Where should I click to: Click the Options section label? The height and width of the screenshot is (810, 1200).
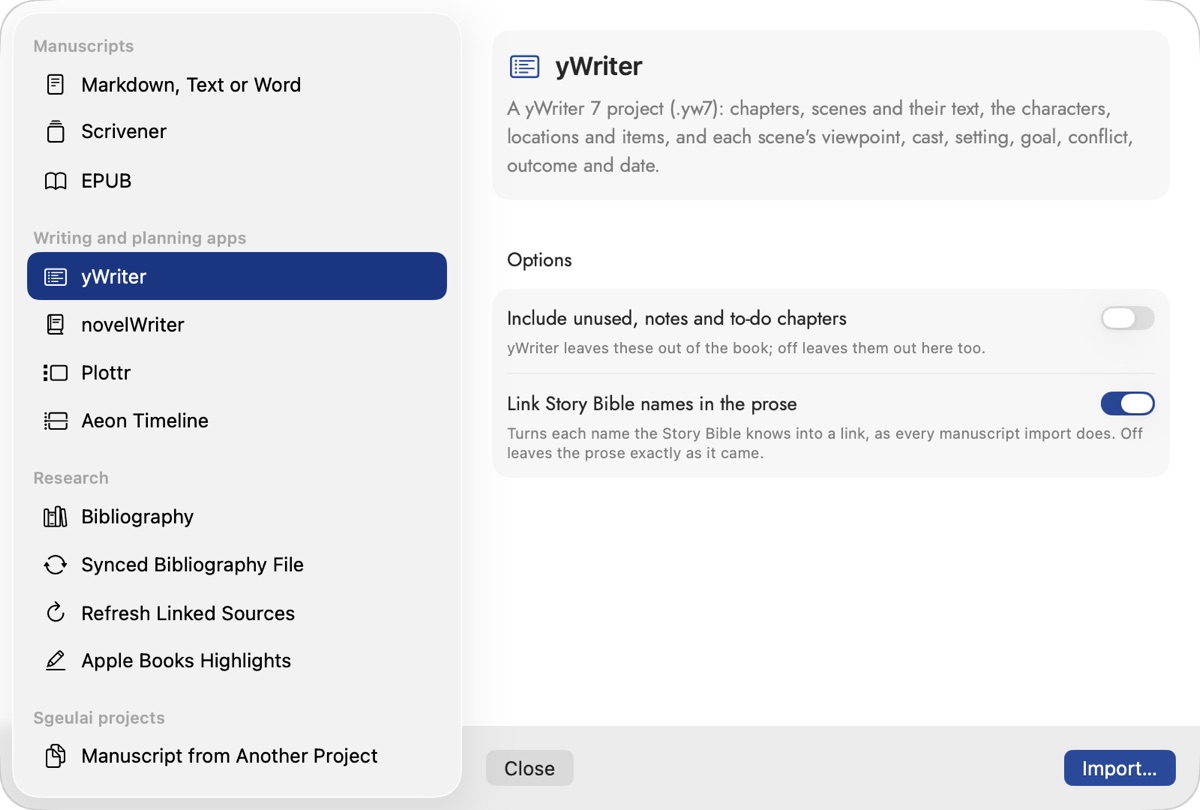click(539, 260)
